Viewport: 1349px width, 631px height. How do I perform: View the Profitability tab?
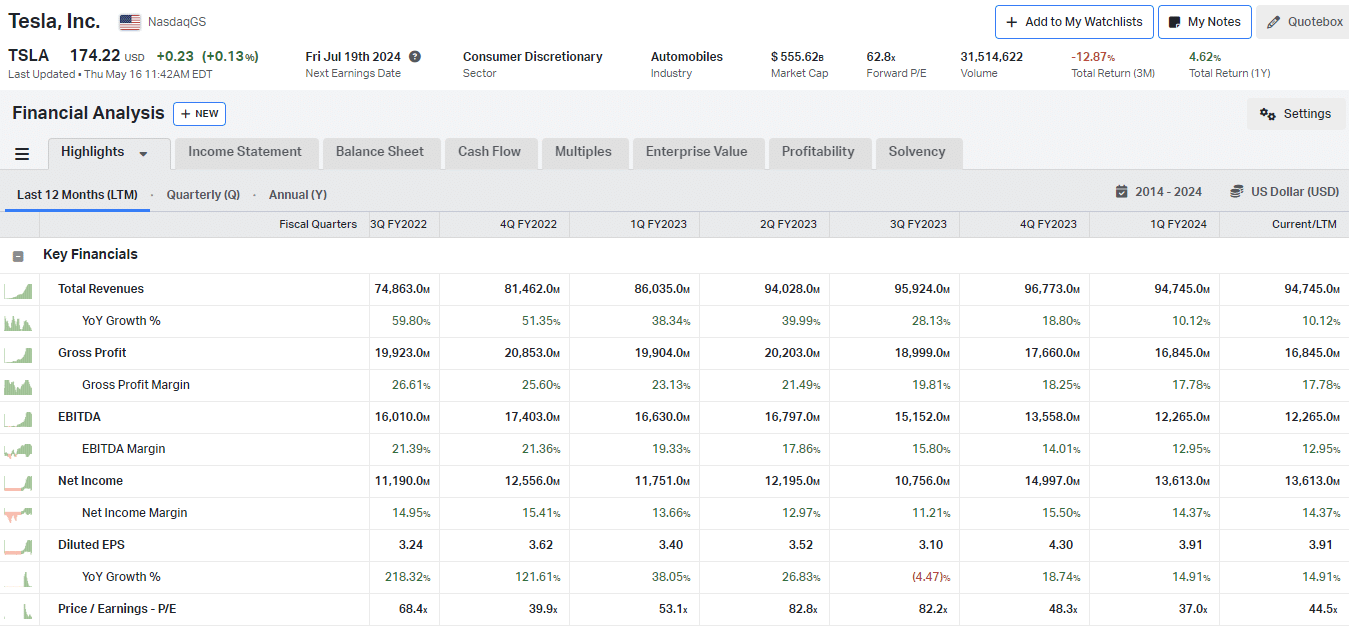pos(818,152)
